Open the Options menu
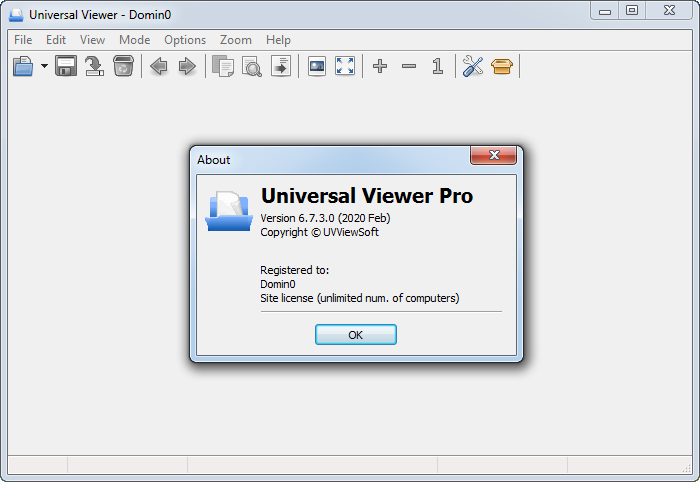This screenshot has width=700, height=482. [185, 40]
